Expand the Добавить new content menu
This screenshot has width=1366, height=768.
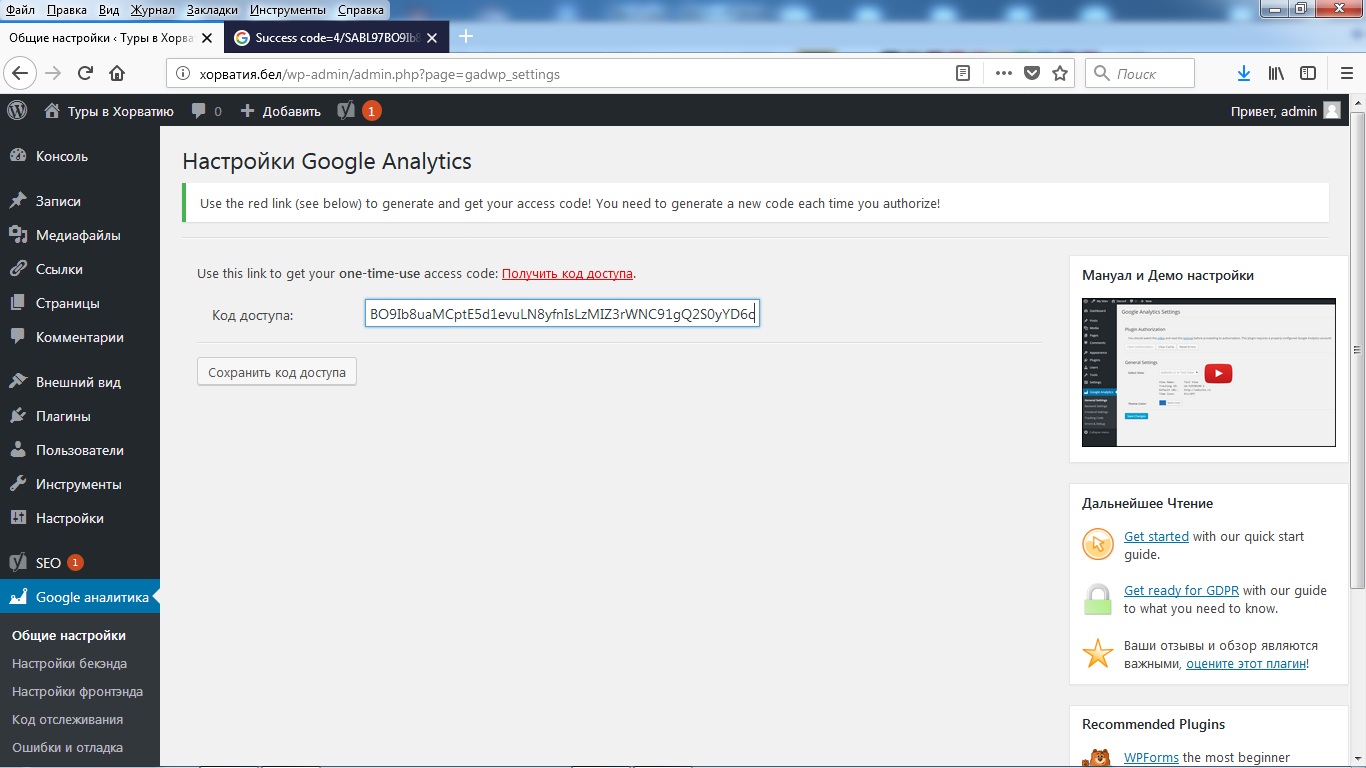281,111
